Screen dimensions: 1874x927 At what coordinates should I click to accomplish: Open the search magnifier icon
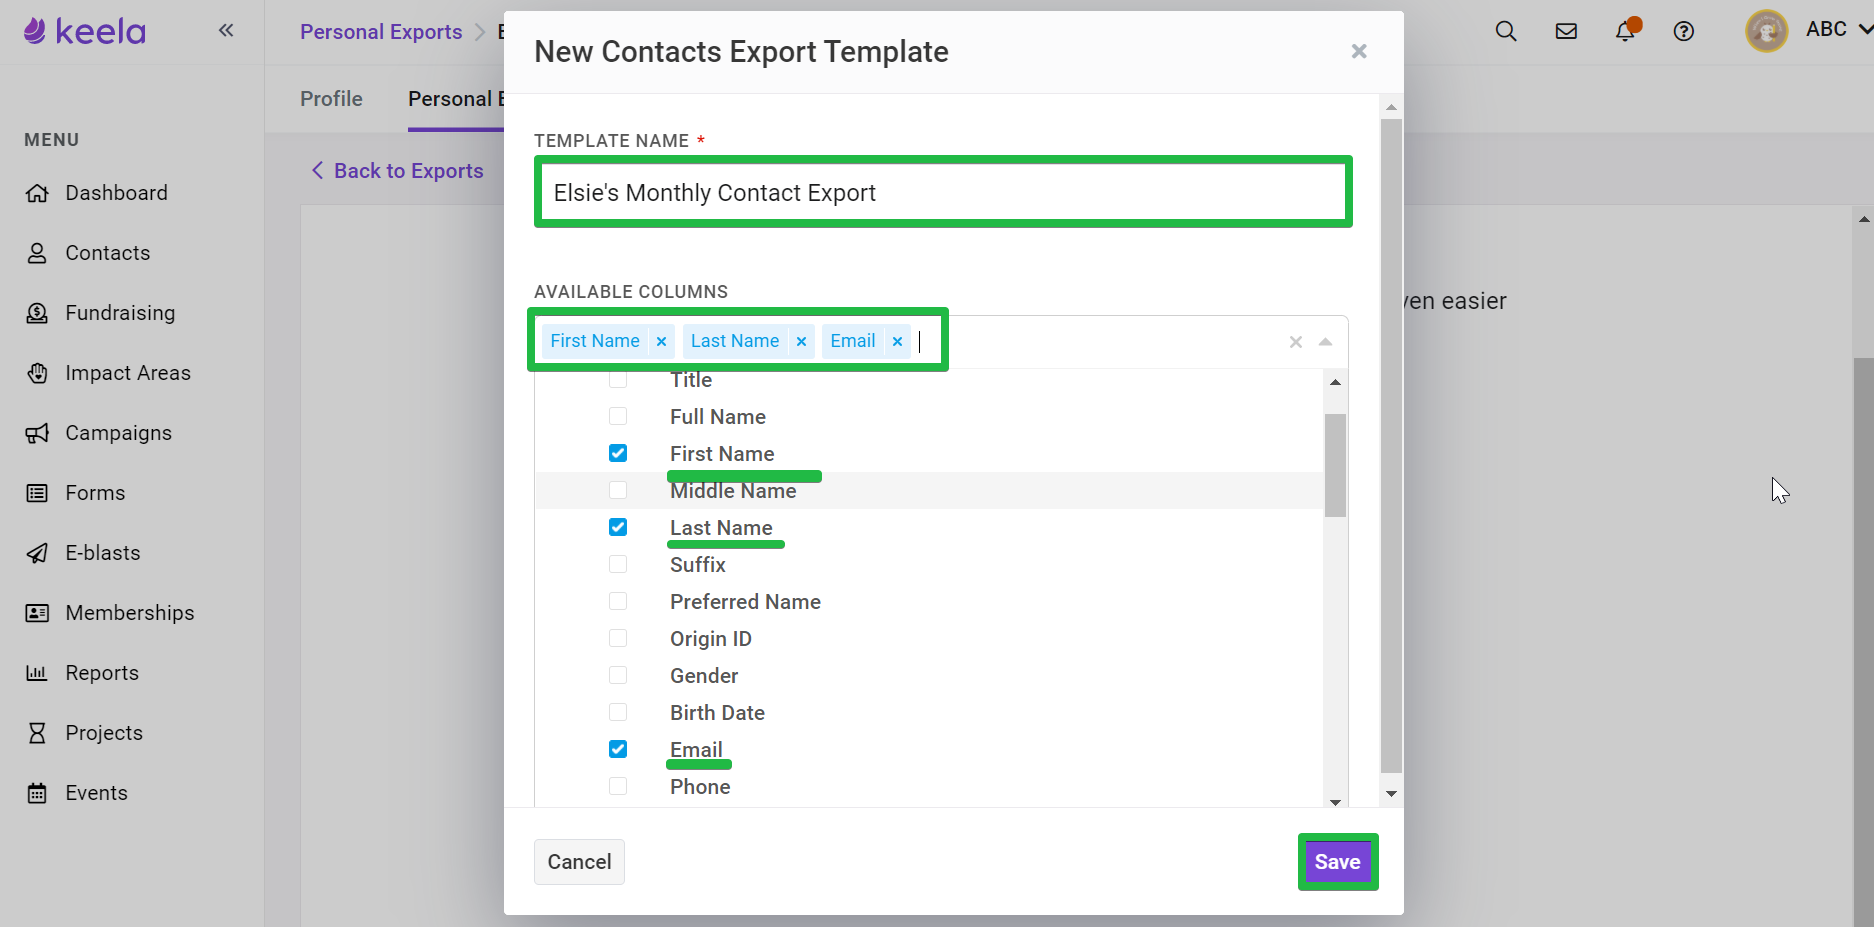coord(1506,31)
